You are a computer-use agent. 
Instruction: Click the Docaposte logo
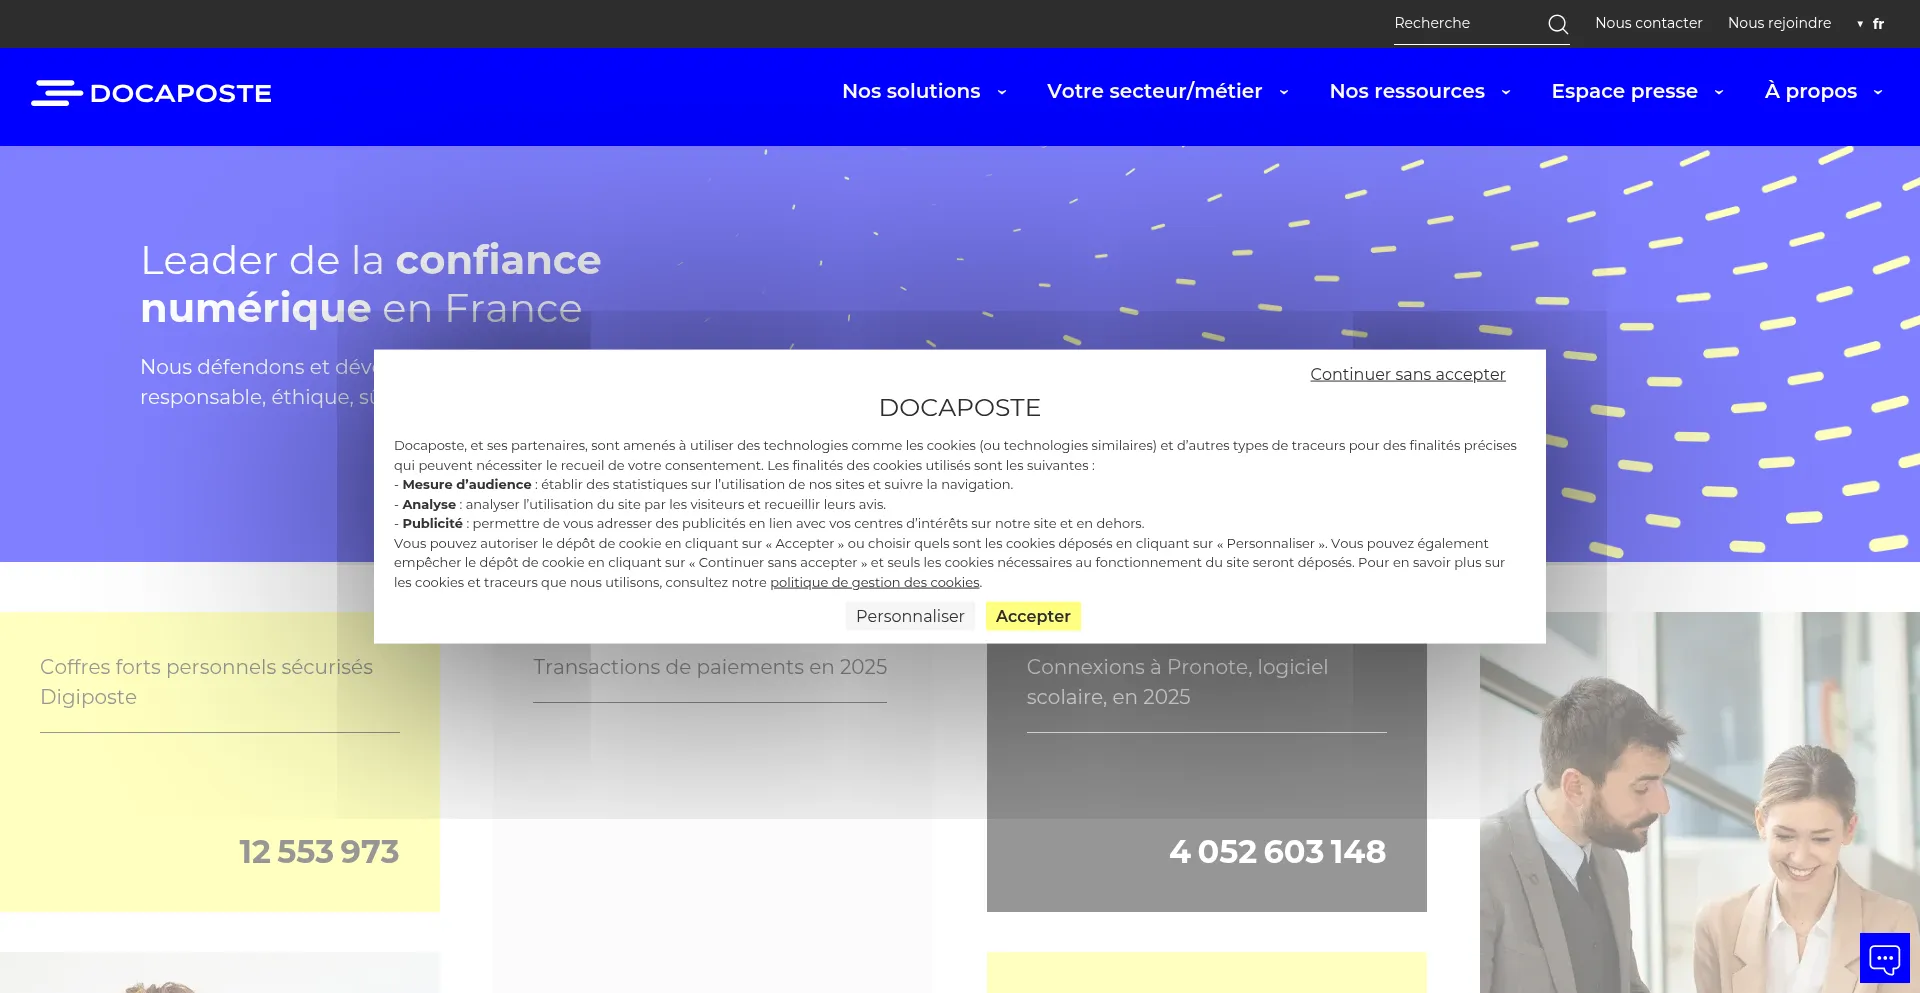[152, 93]
